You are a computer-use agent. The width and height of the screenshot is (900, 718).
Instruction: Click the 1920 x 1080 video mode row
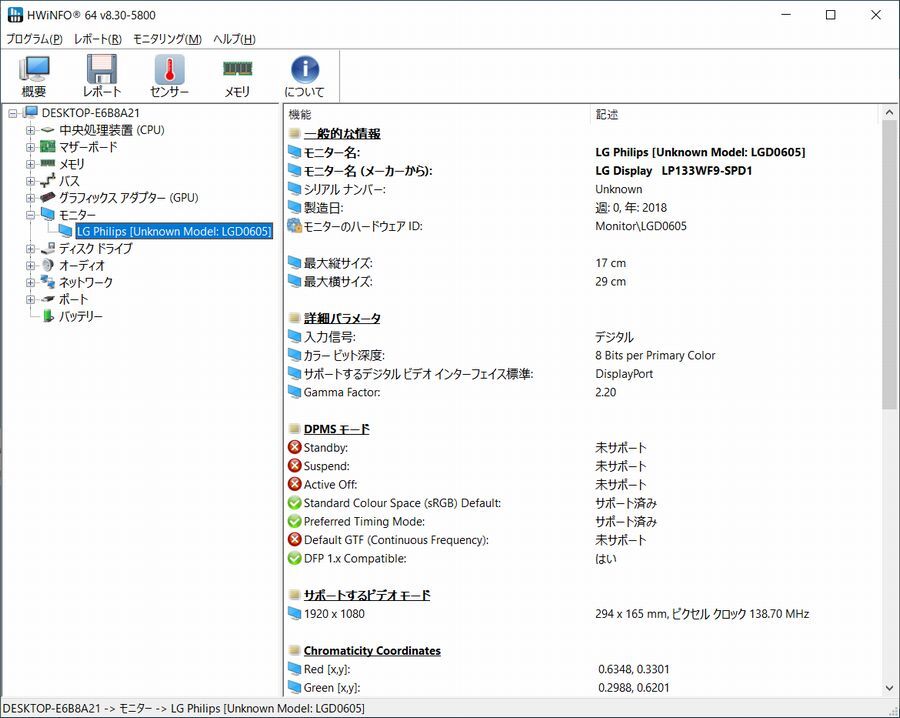click(581, 614)
